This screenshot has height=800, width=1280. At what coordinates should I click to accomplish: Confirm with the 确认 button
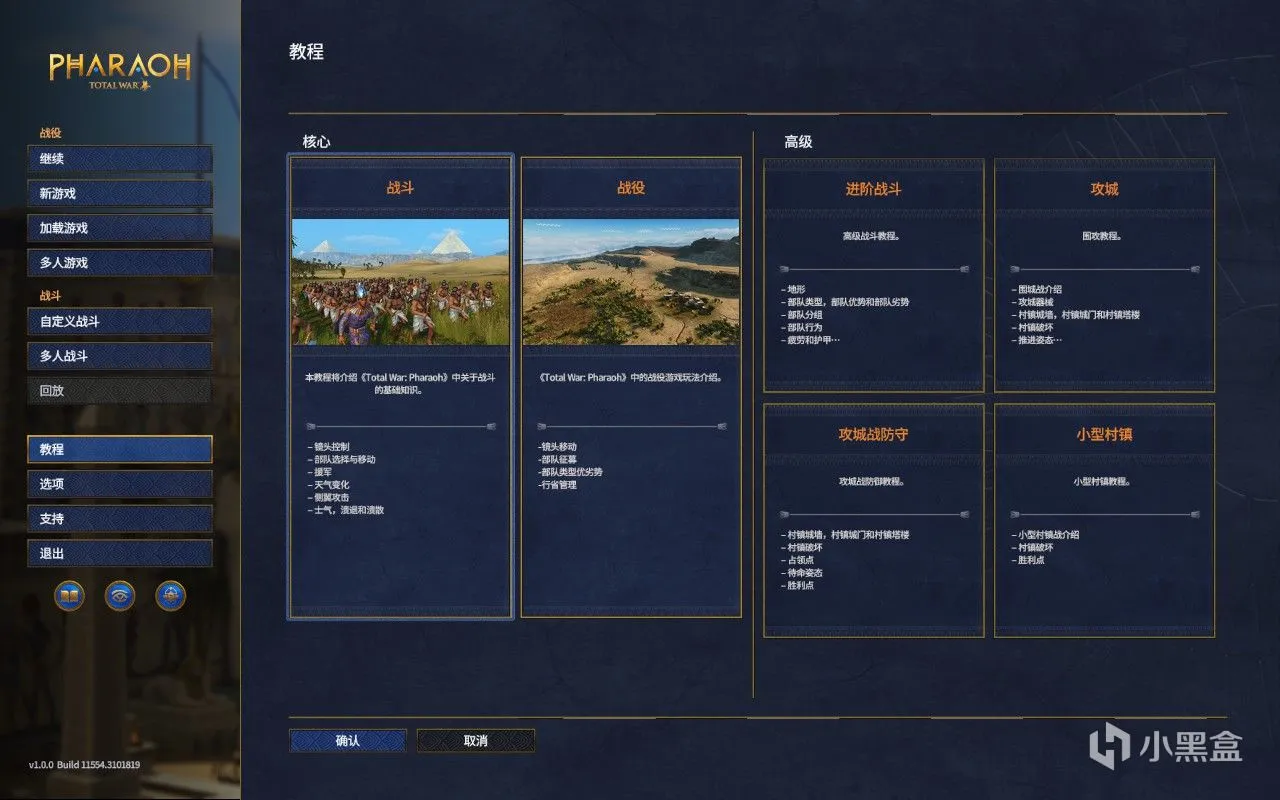click(x=348, y=741)
